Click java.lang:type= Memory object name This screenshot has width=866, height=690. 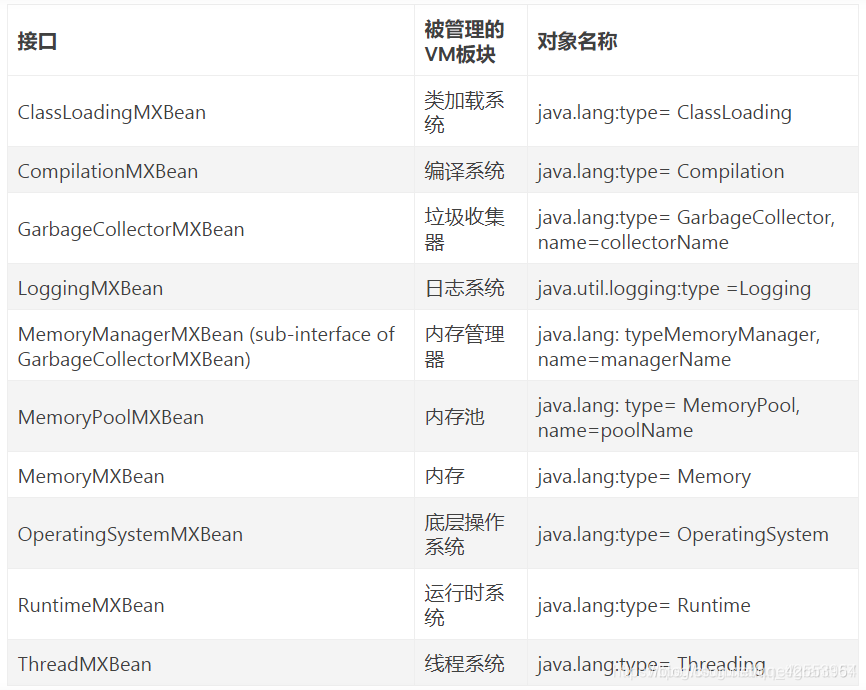[x=644, y=476]
